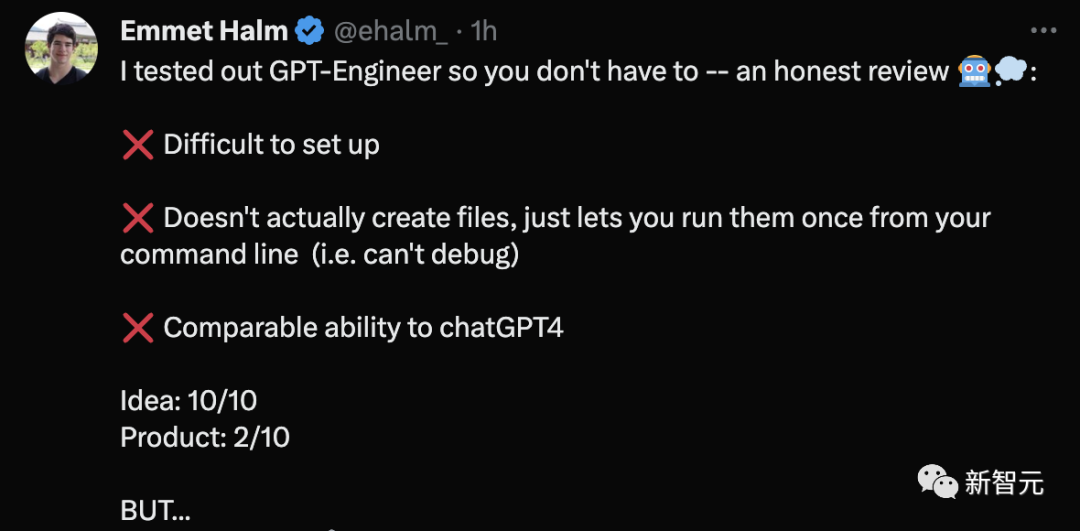This screenshot has width=1080, height=531.
Task: Click the robot emoji in the tweet
Action: pyautogui.click(x=974, y=71)
